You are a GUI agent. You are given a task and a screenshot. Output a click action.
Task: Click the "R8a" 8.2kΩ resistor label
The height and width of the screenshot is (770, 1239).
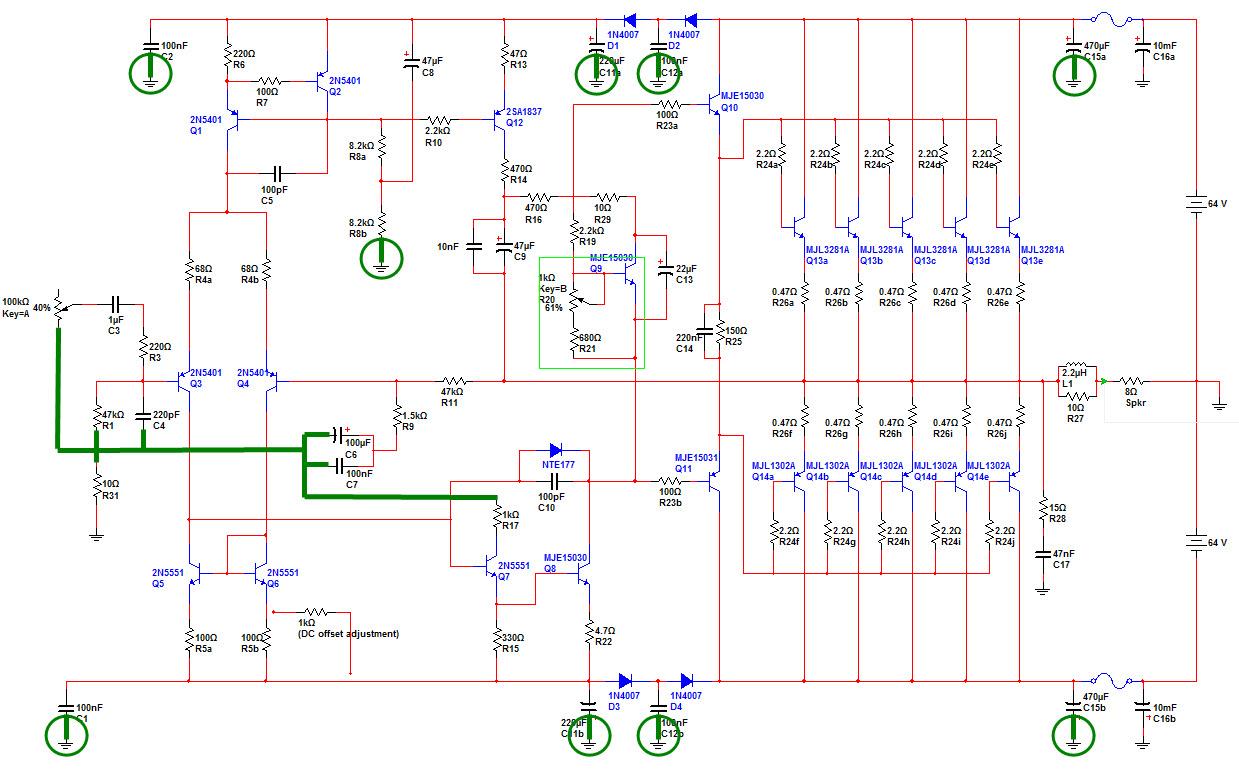[x=357, y=156]
